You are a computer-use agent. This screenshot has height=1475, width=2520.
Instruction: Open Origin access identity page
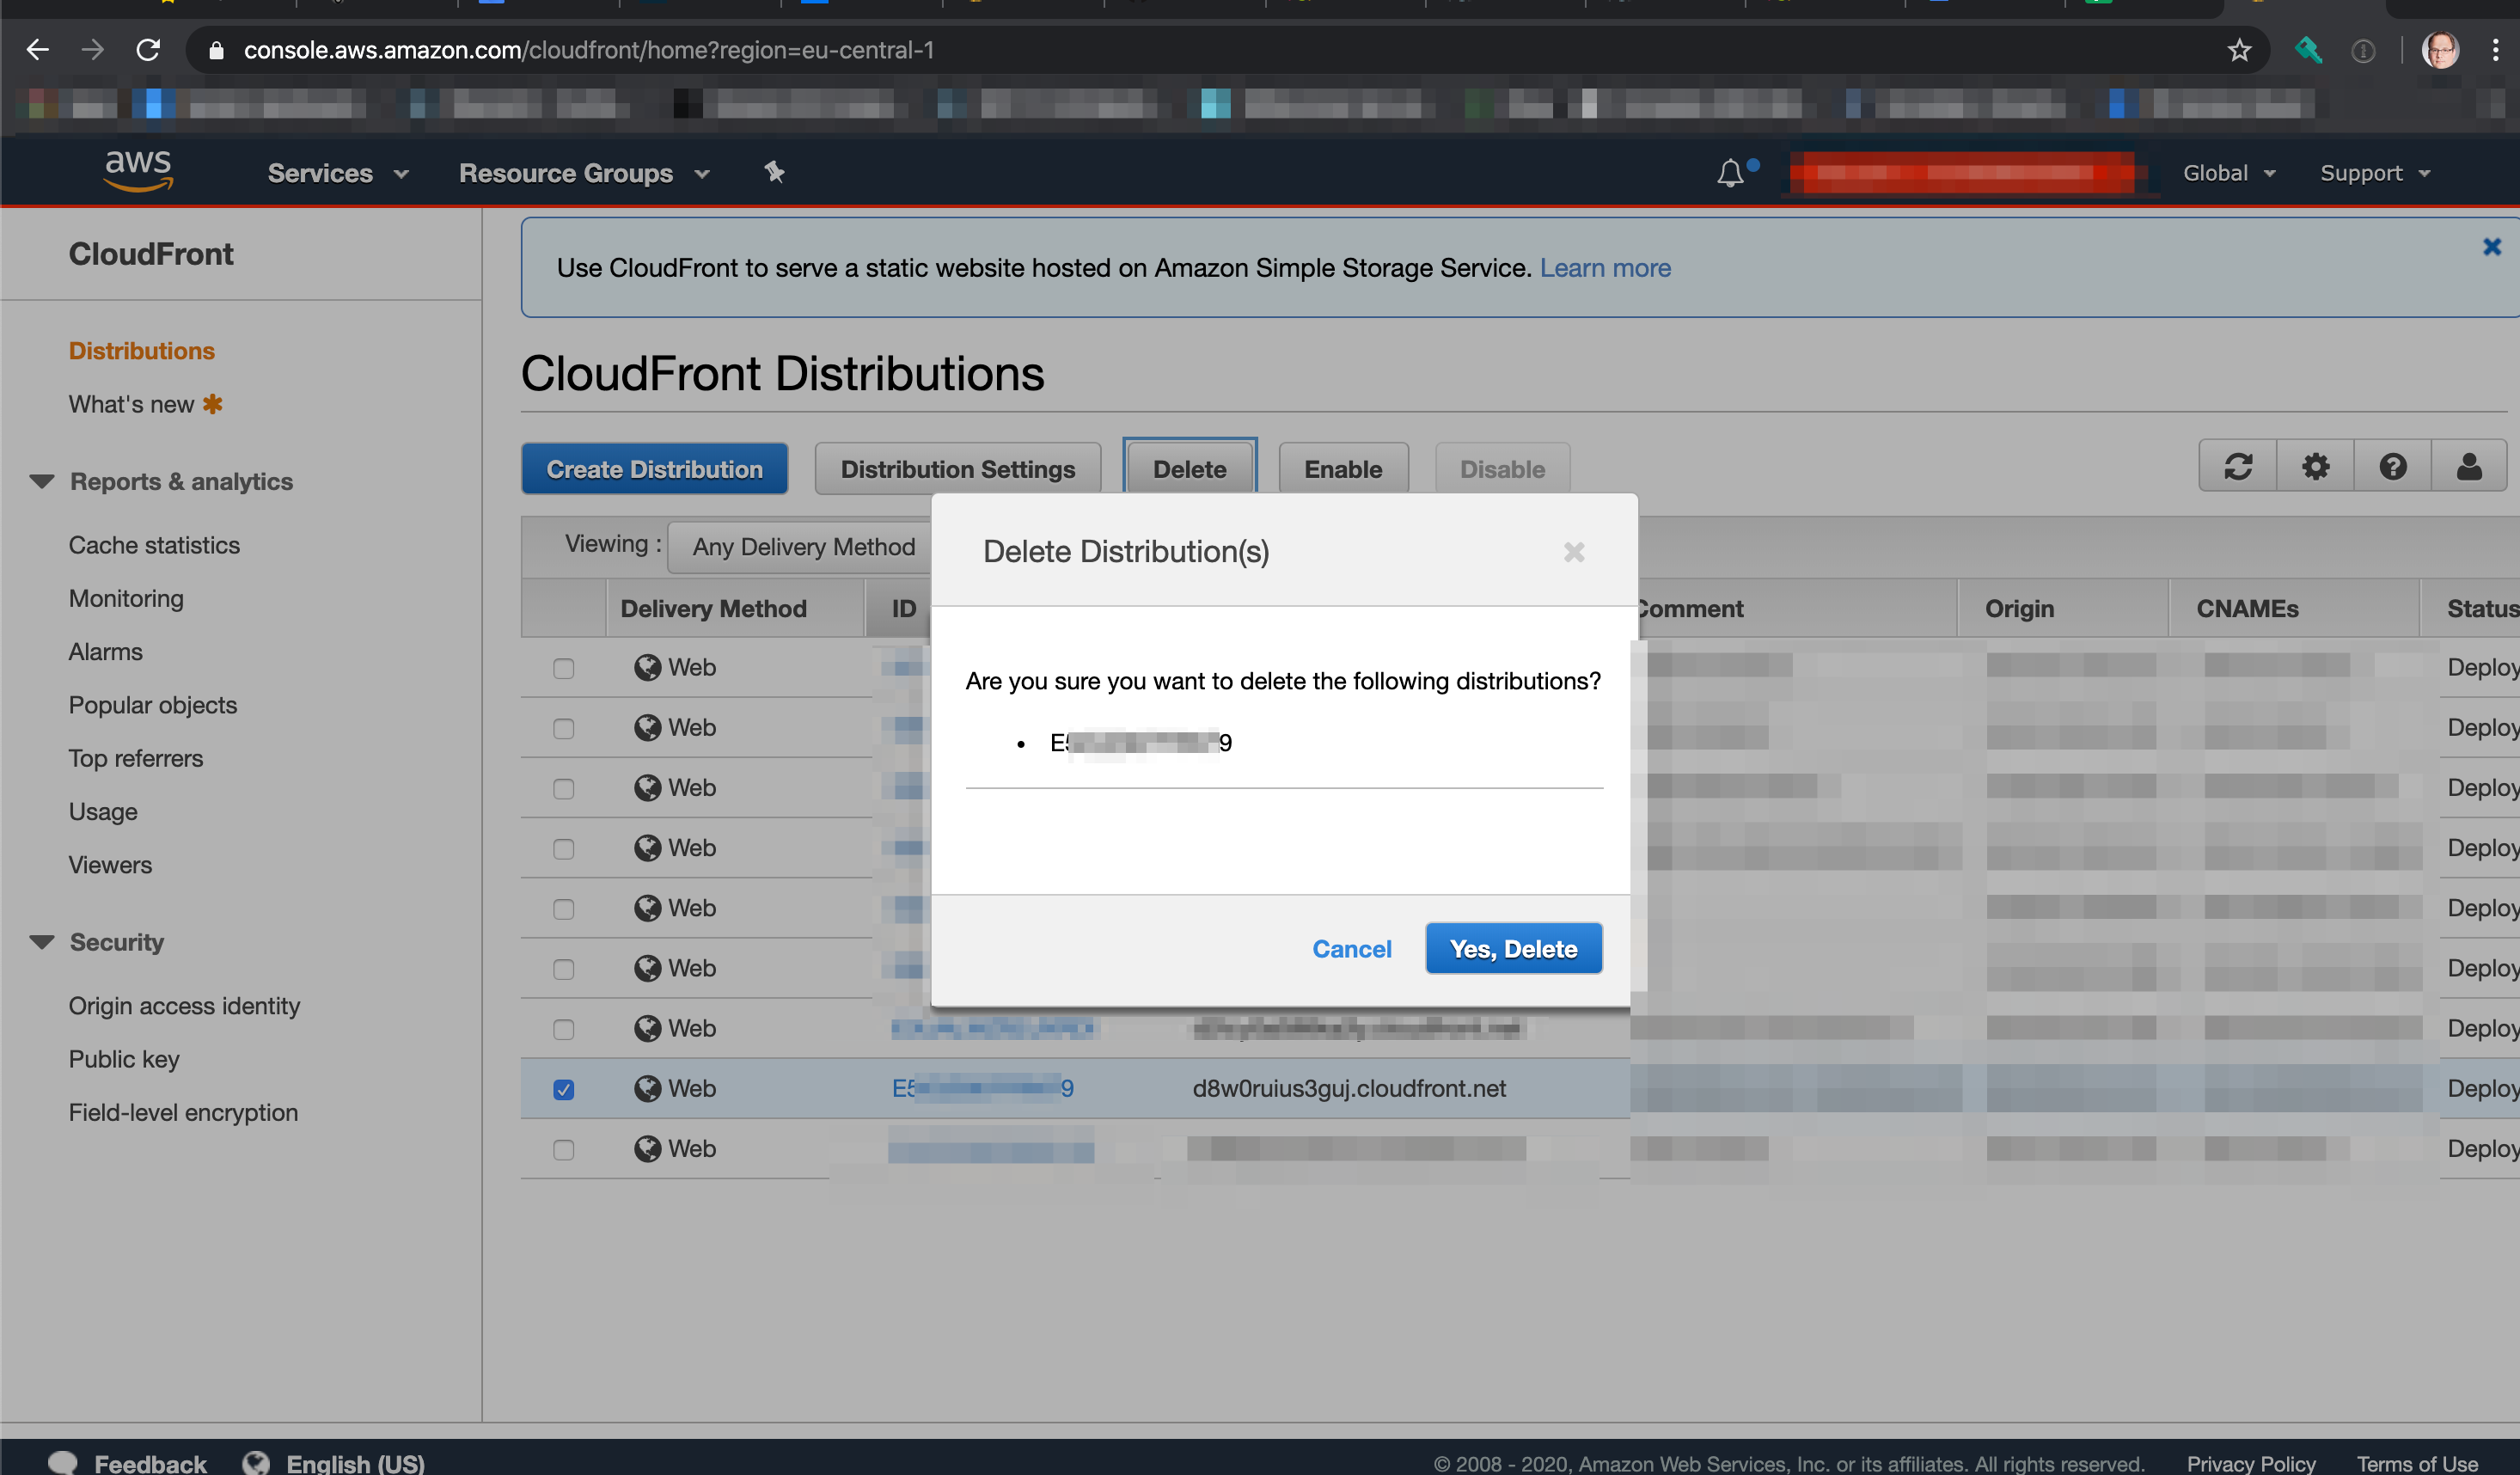[184, 1006]
